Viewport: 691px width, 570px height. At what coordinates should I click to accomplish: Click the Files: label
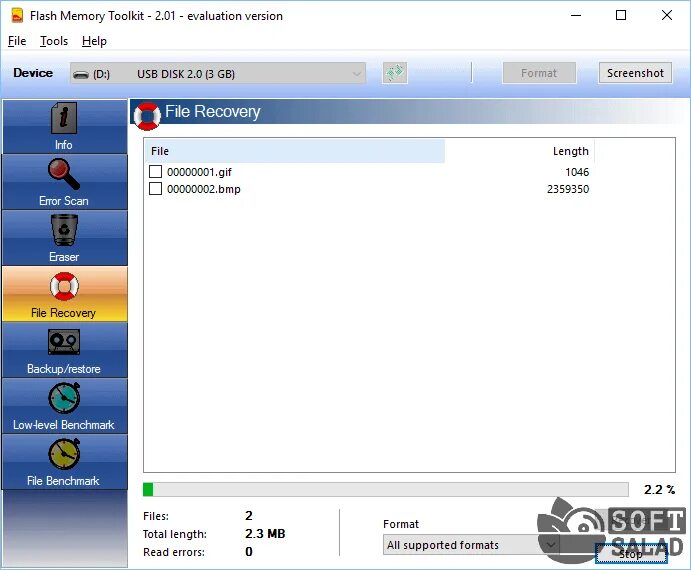coord(156,516)
